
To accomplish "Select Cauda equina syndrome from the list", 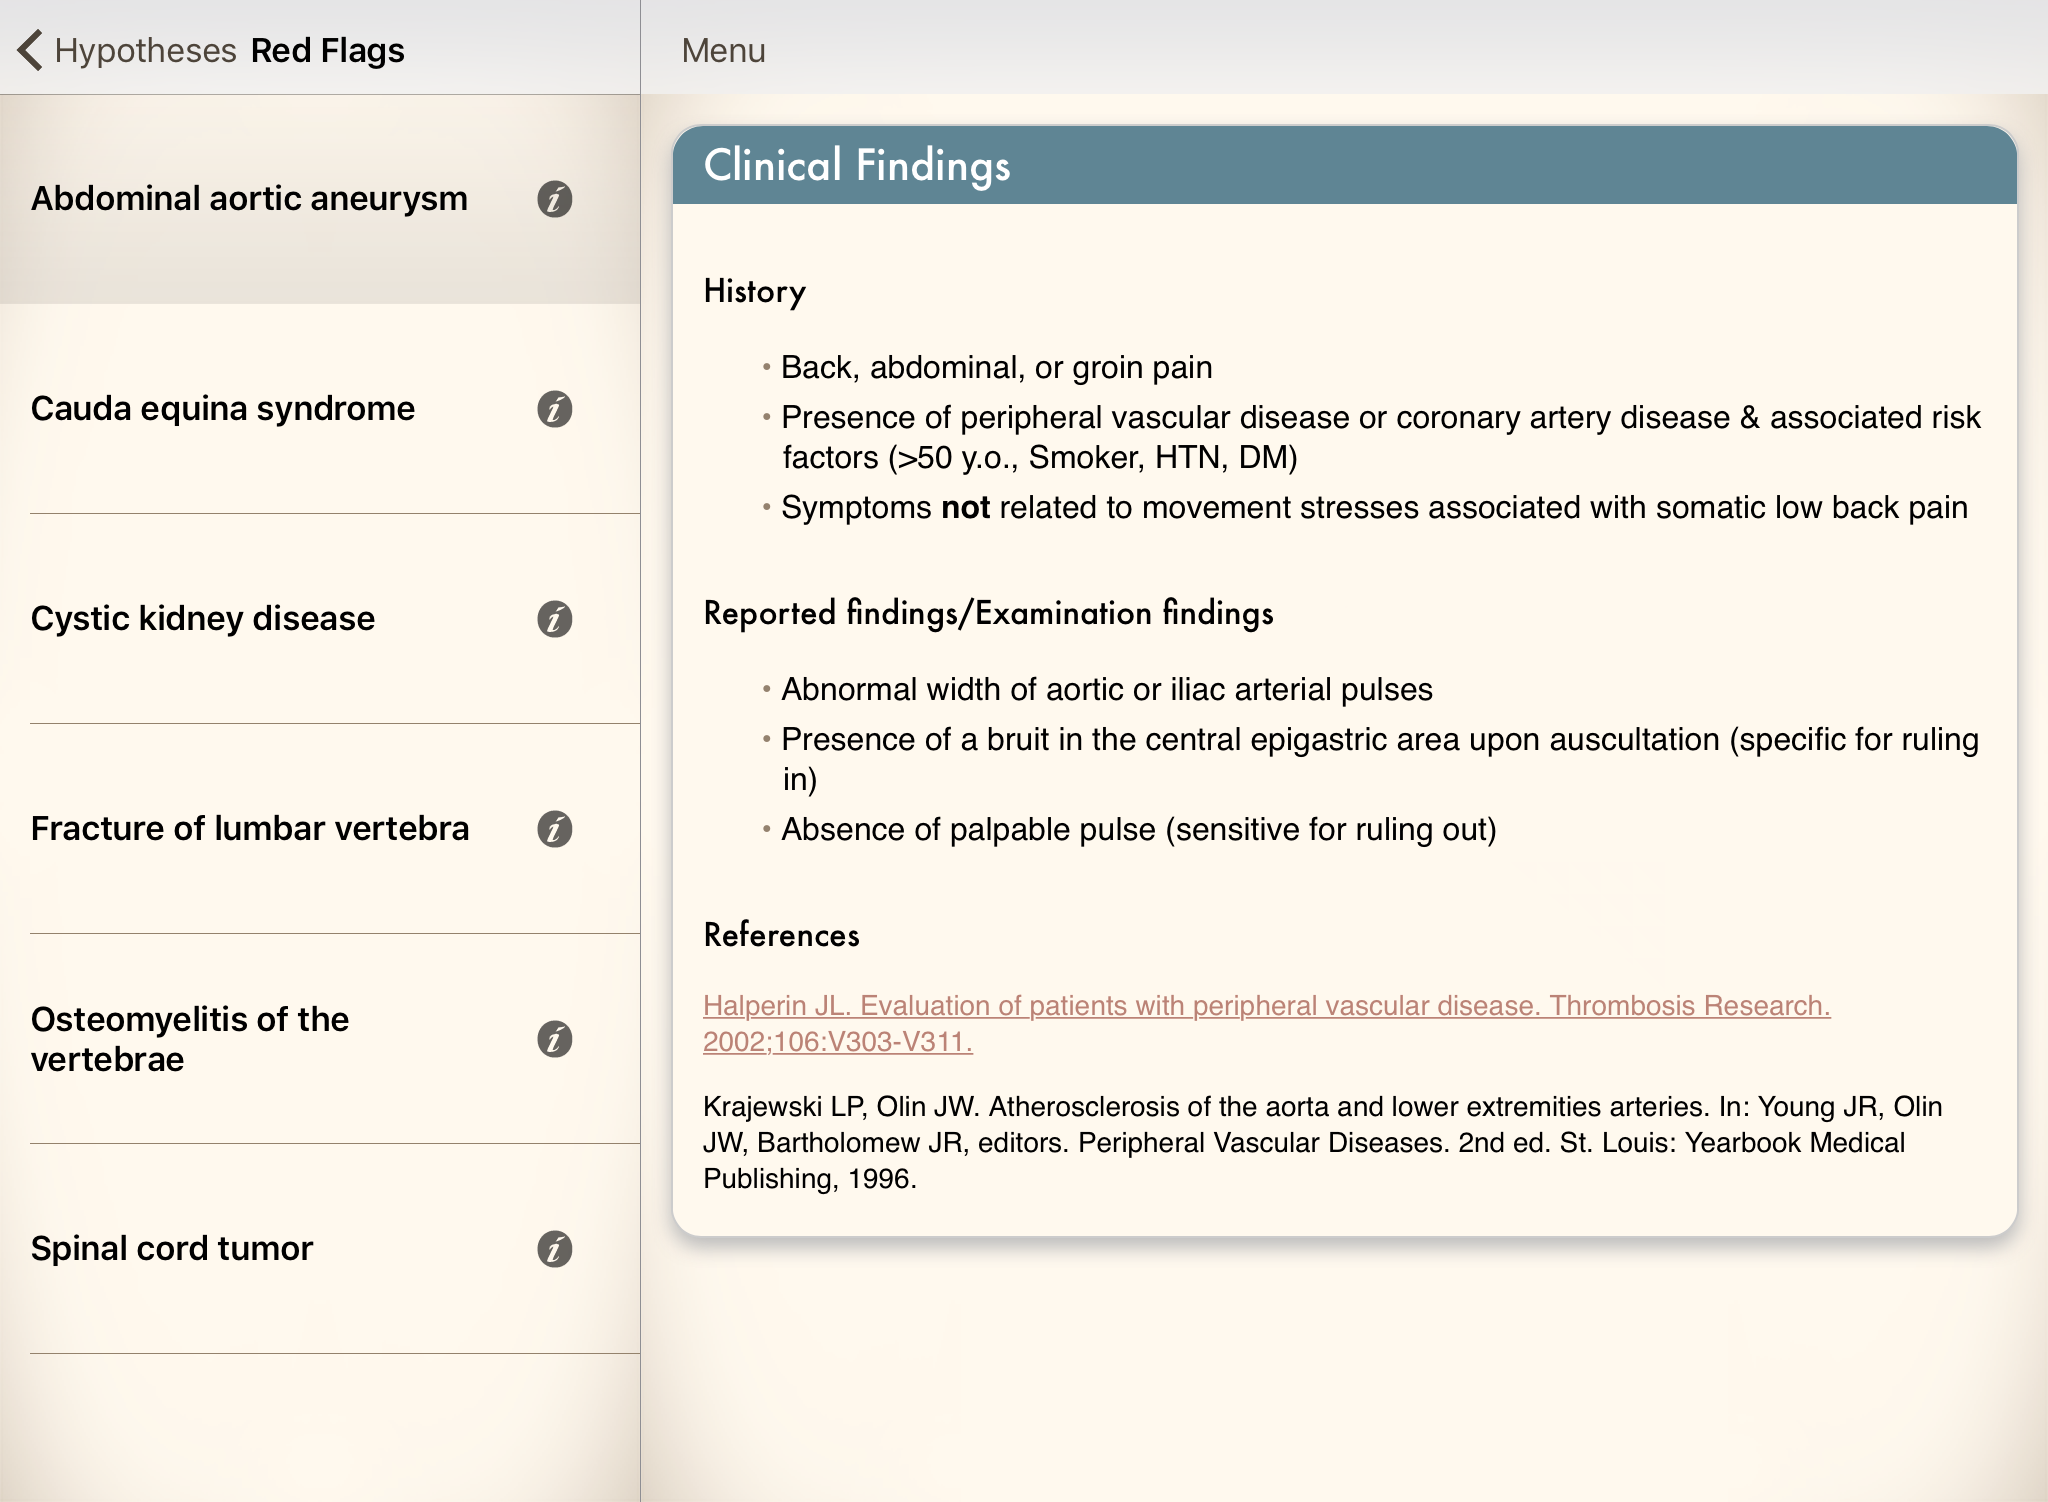I will [x=223, y=407].
